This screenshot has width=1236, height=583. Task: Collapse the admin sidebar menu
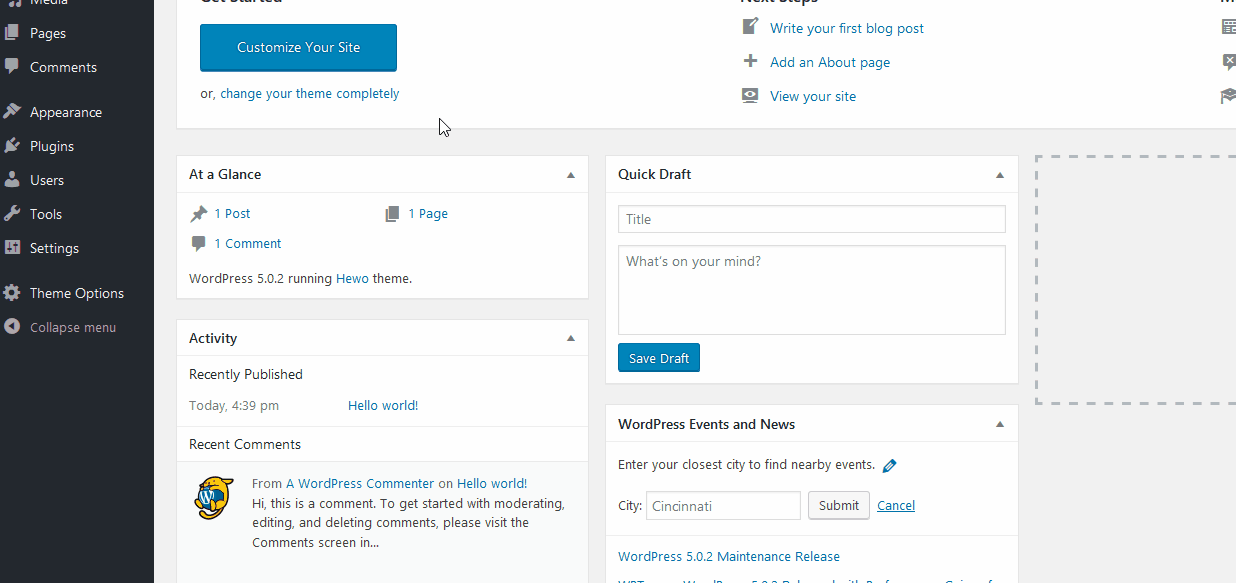[72, 327]
